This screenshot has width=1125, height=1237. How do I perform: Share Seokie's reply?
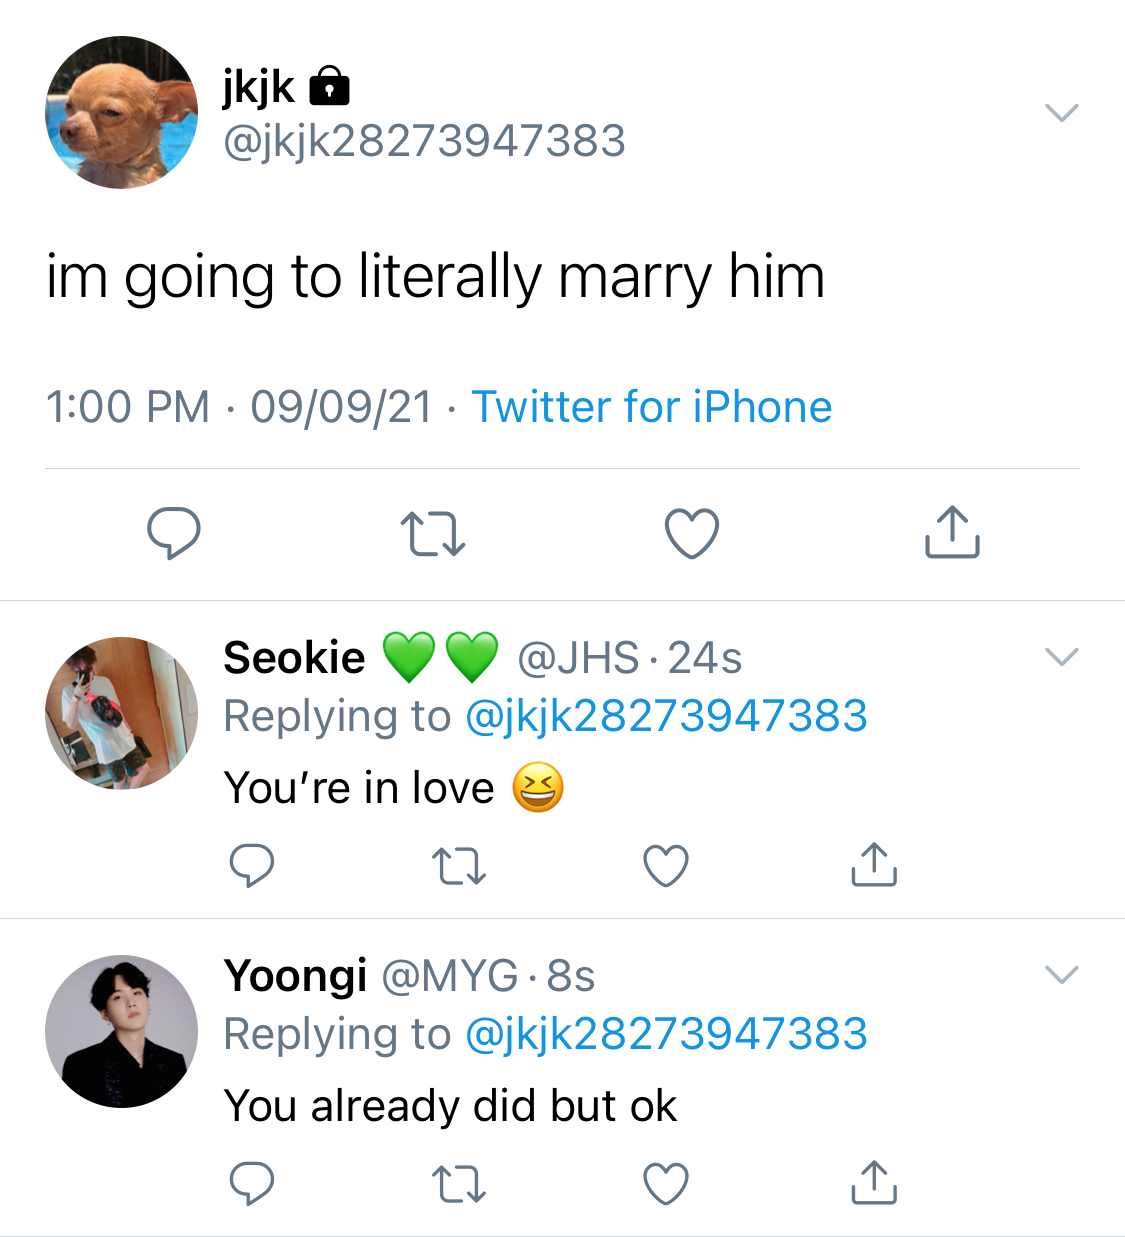coord(874,865)
